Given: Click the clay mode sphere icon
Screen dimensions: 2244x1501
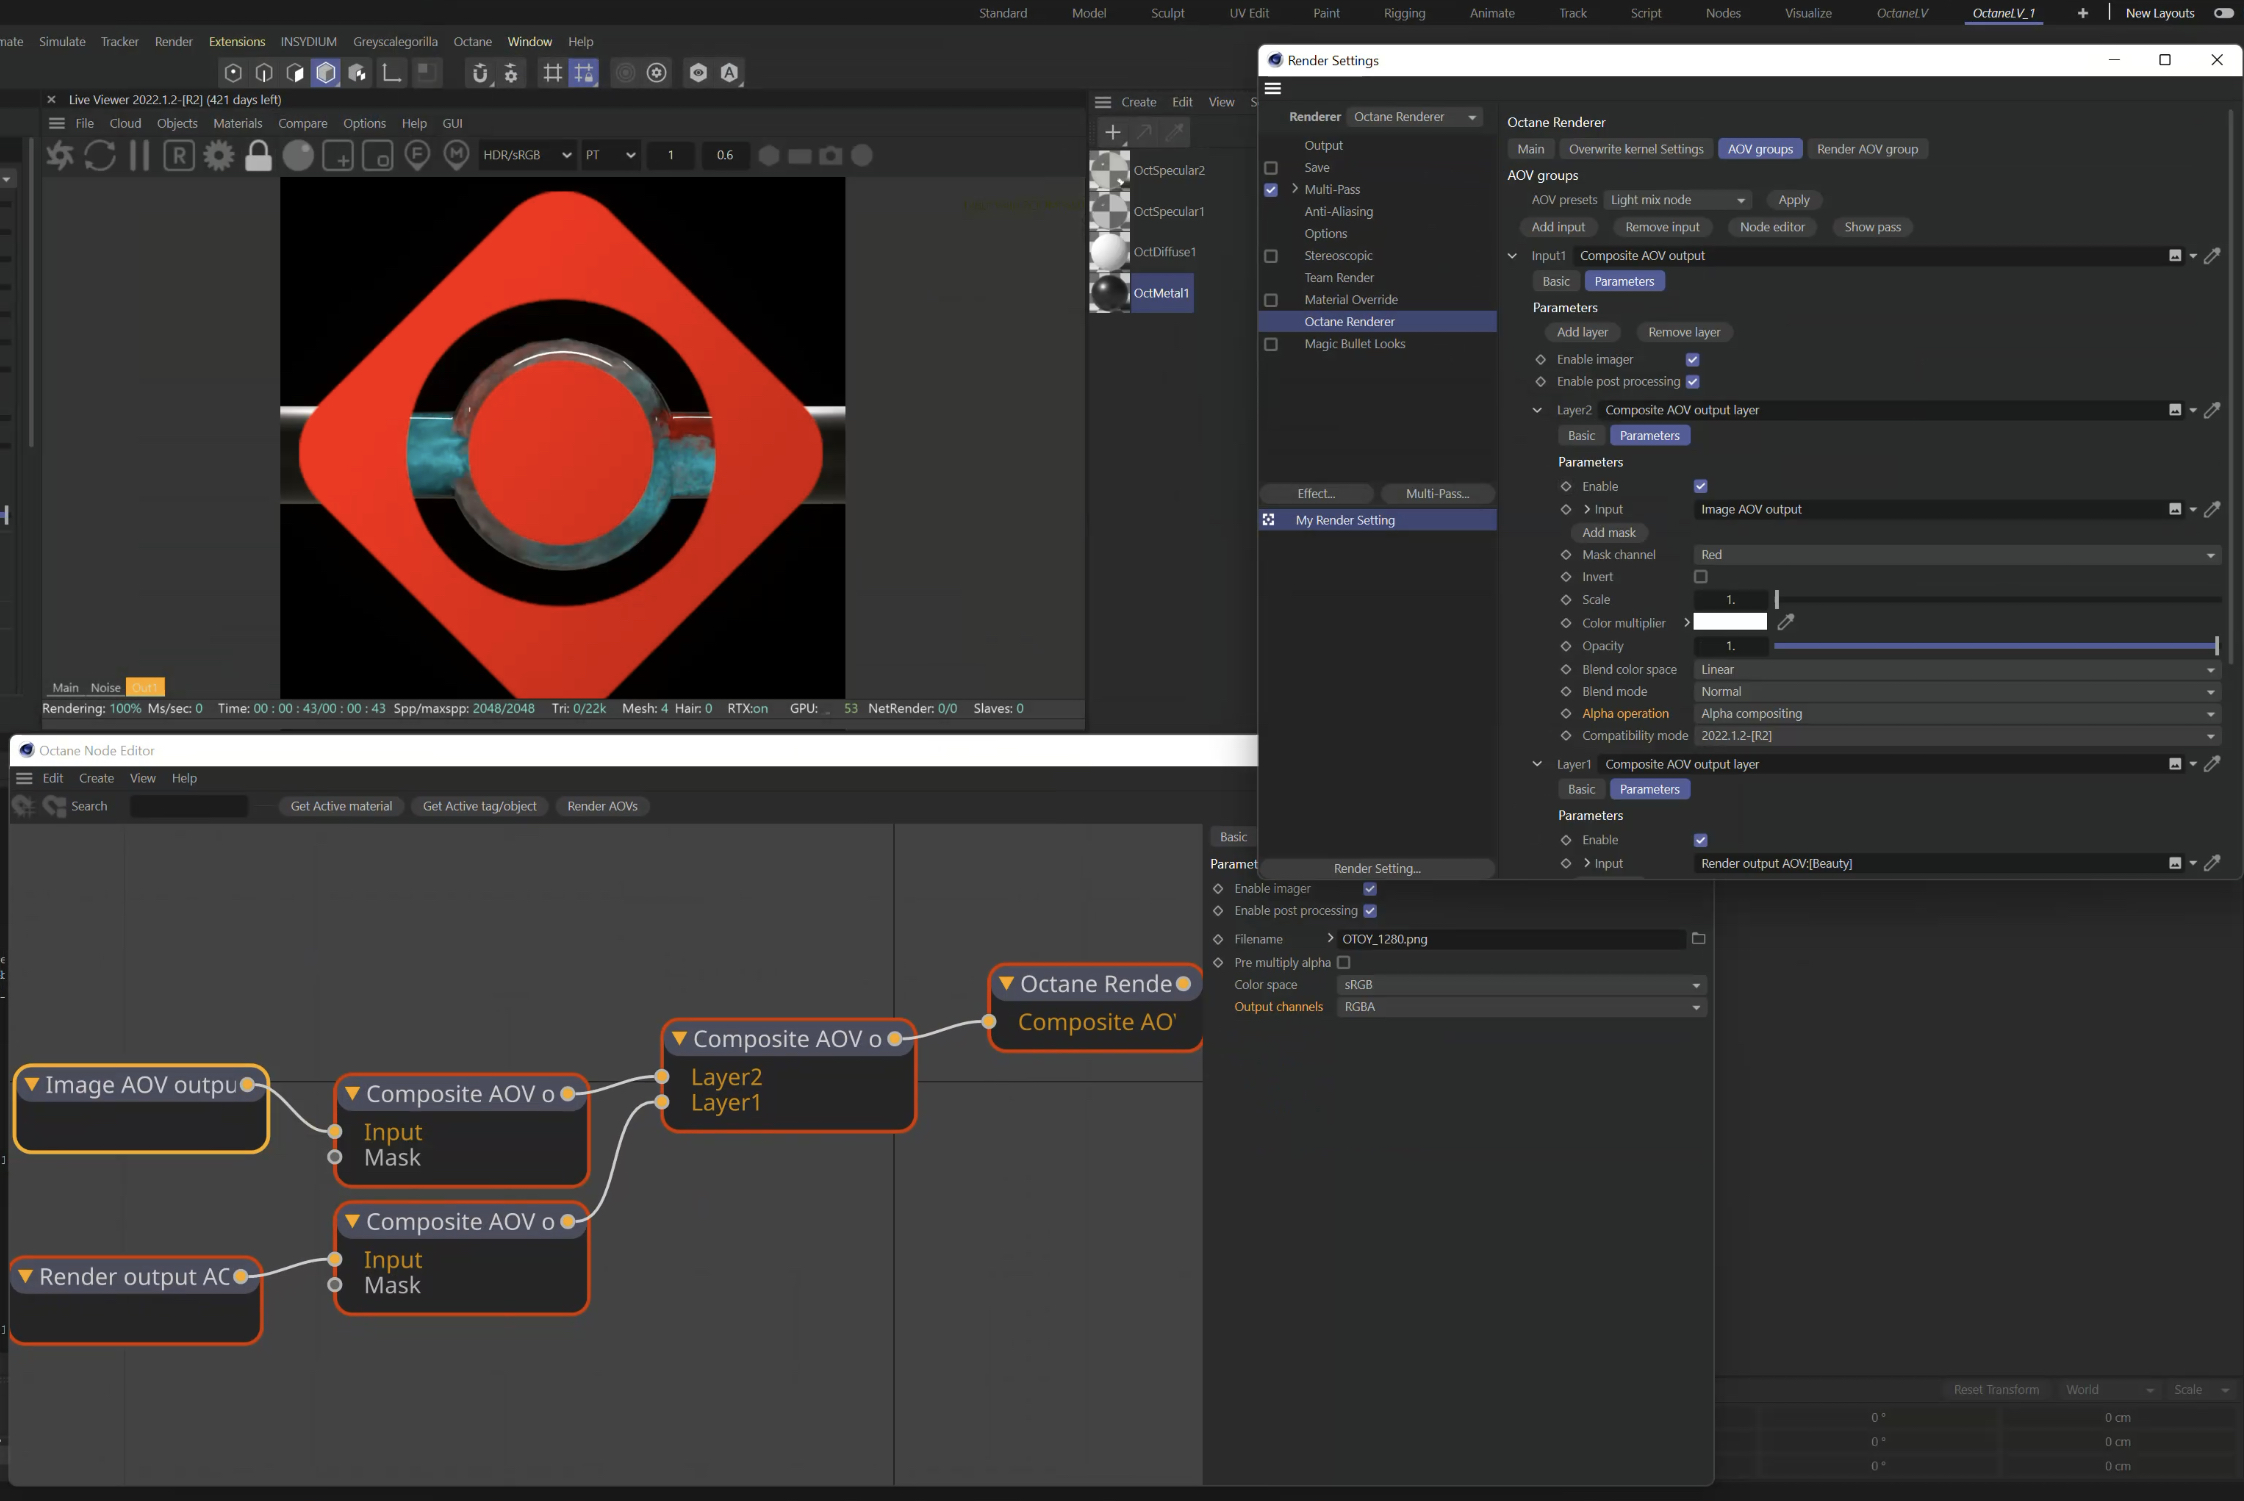Looking at the screenshot, I should click(x=298, y=155).
